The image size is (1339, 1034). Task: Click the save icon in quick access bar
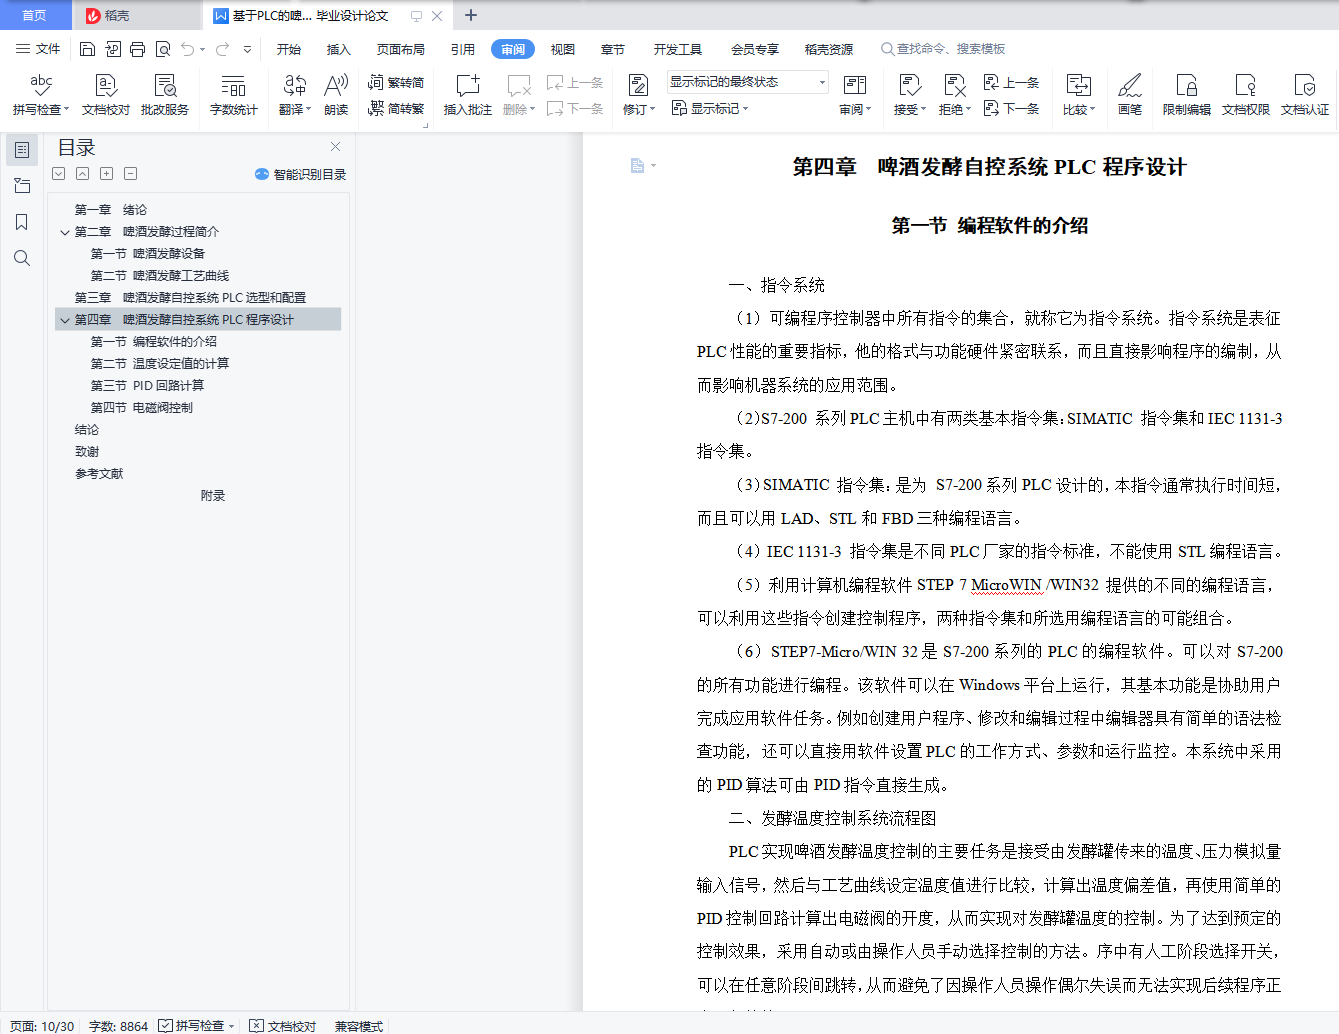87,49
